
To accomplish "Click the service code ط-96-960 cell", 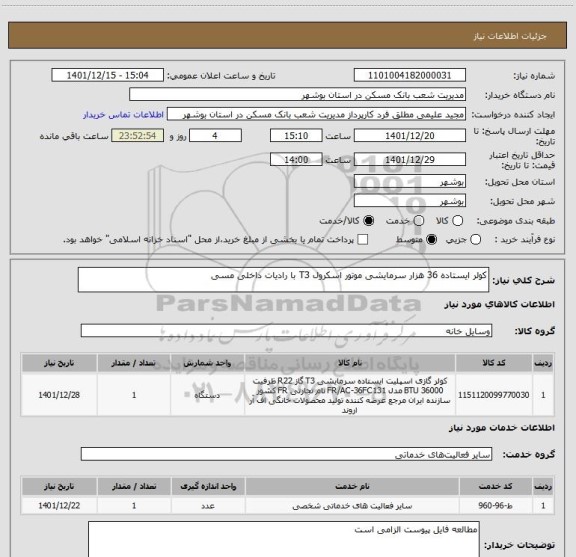I will click(x=495, y=506).
